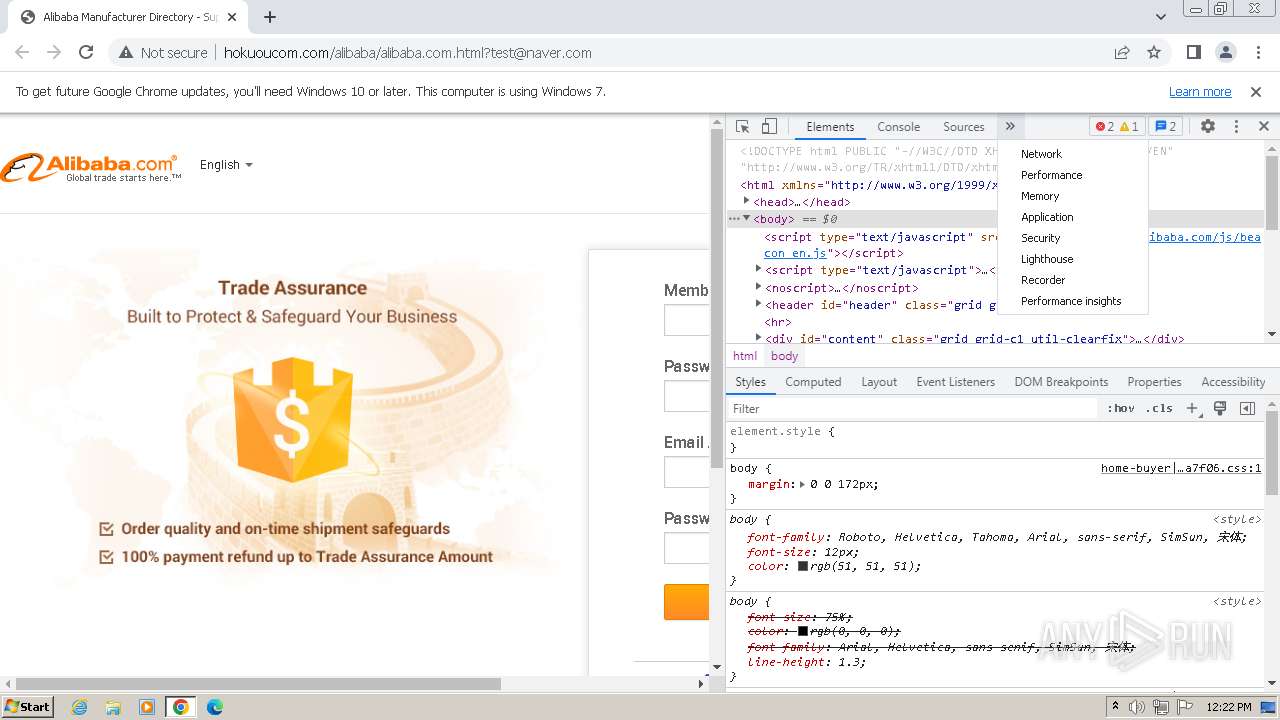Go back to previous page

pos(22,53)
